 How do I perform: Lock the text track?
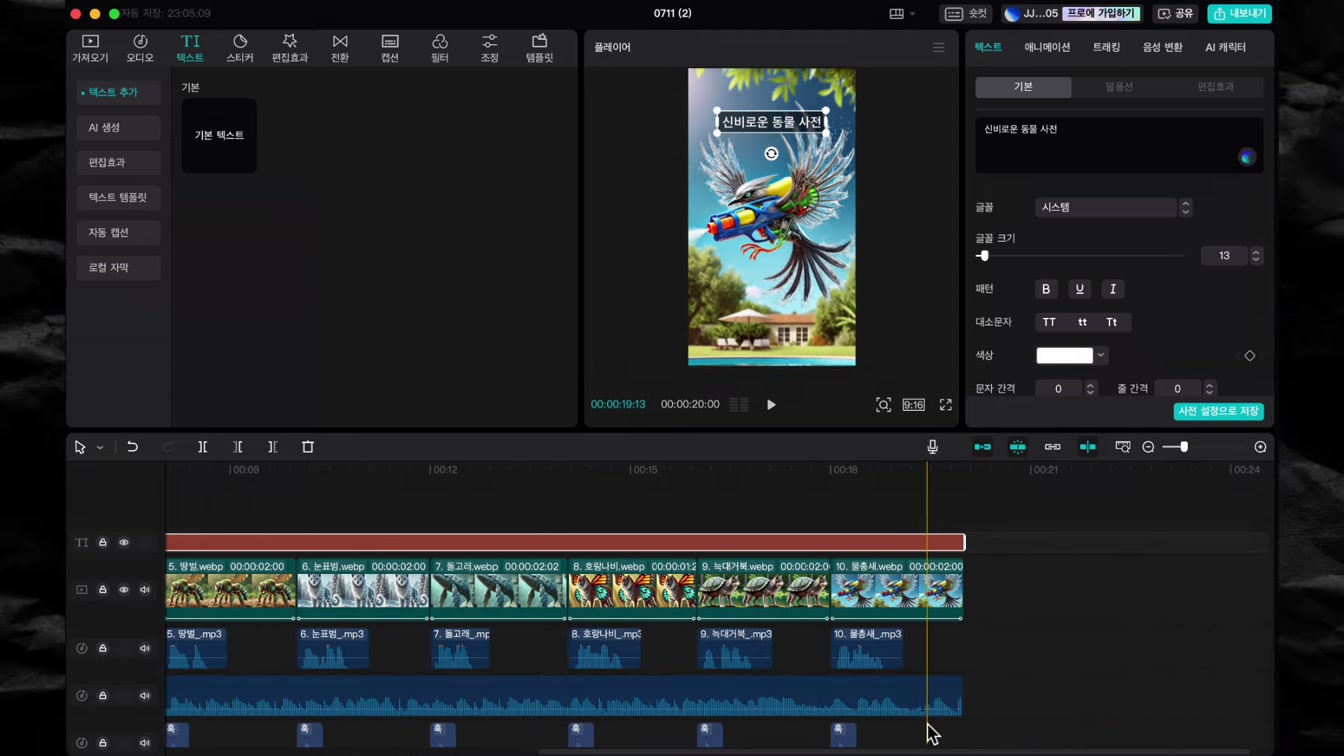click(102, 543)
